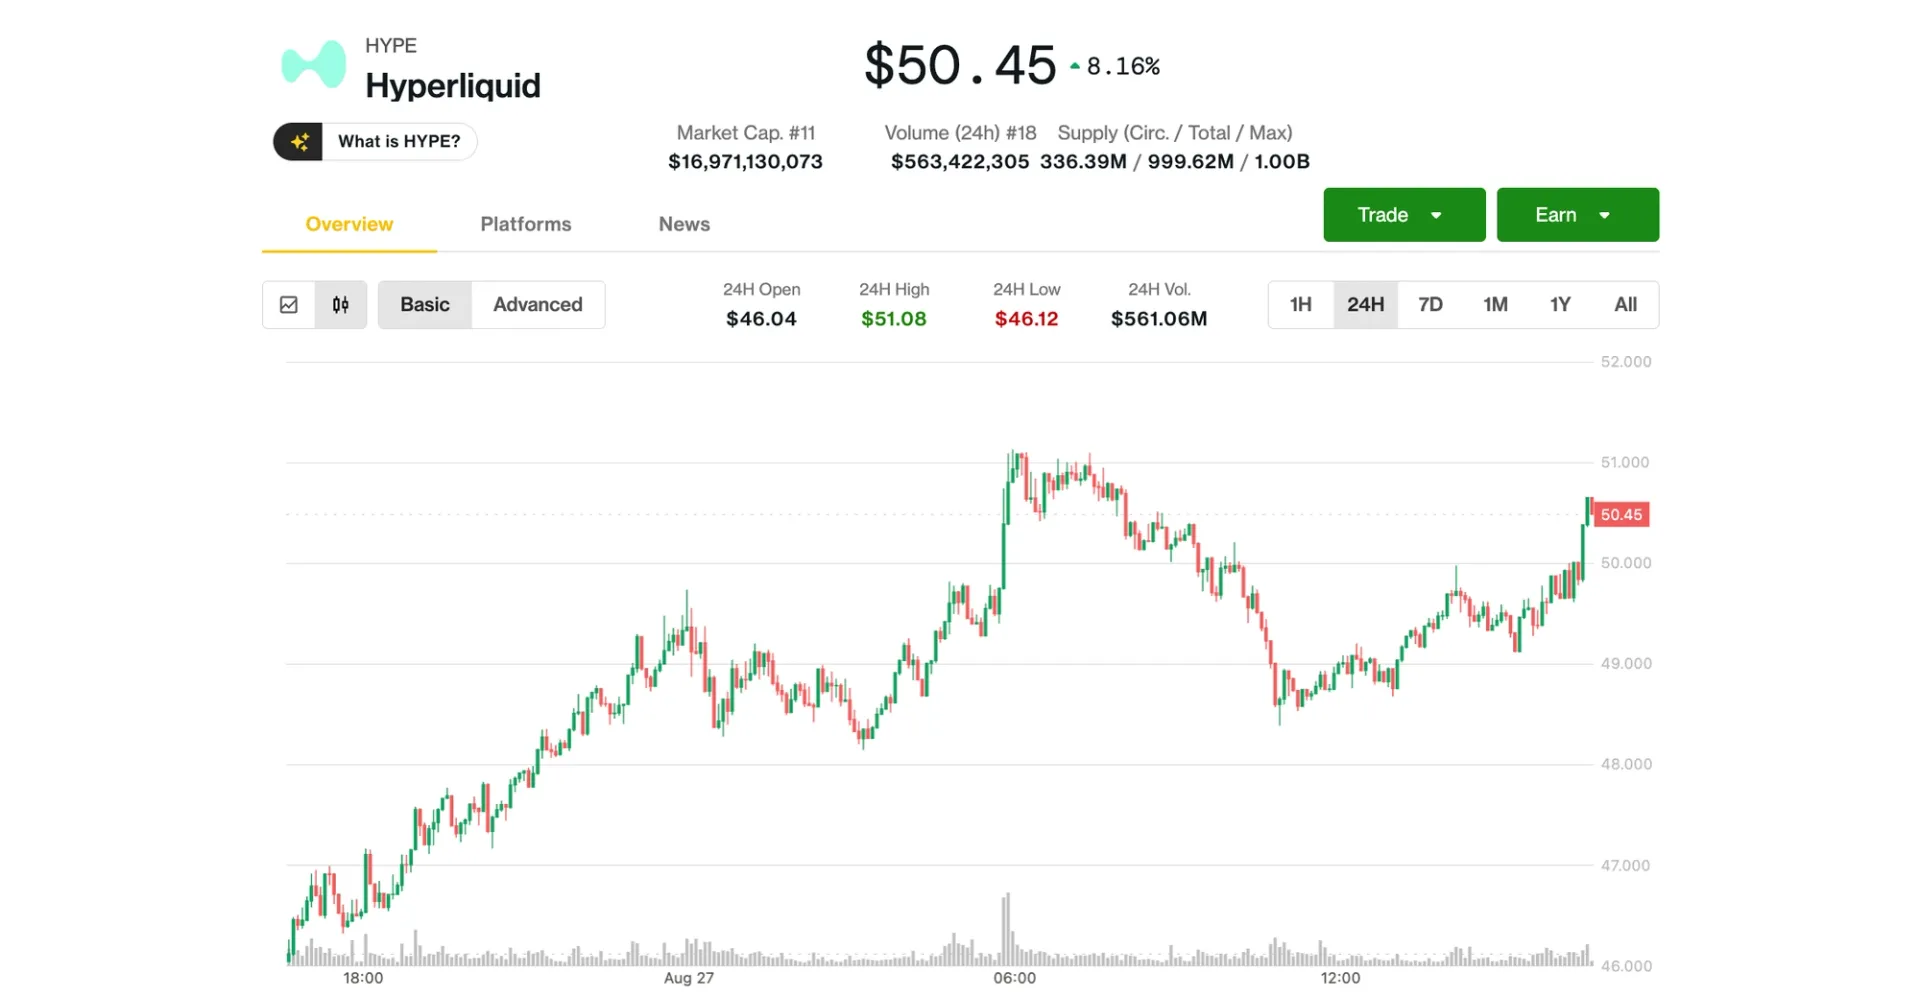Switch chart to line view
This screenshot has width=1920, height=996.
pos(289,304)
